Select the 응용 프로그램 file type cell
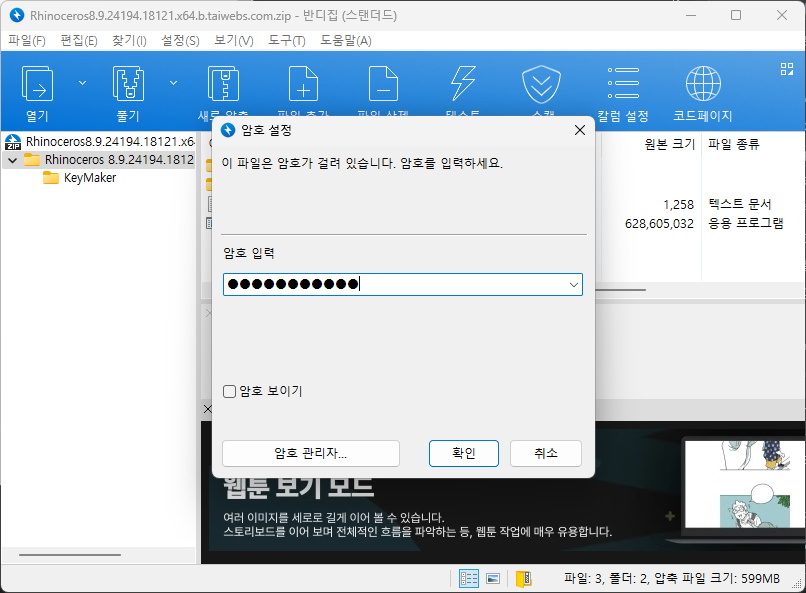Viewport: 806px width, 593px height. coord(746,224)
